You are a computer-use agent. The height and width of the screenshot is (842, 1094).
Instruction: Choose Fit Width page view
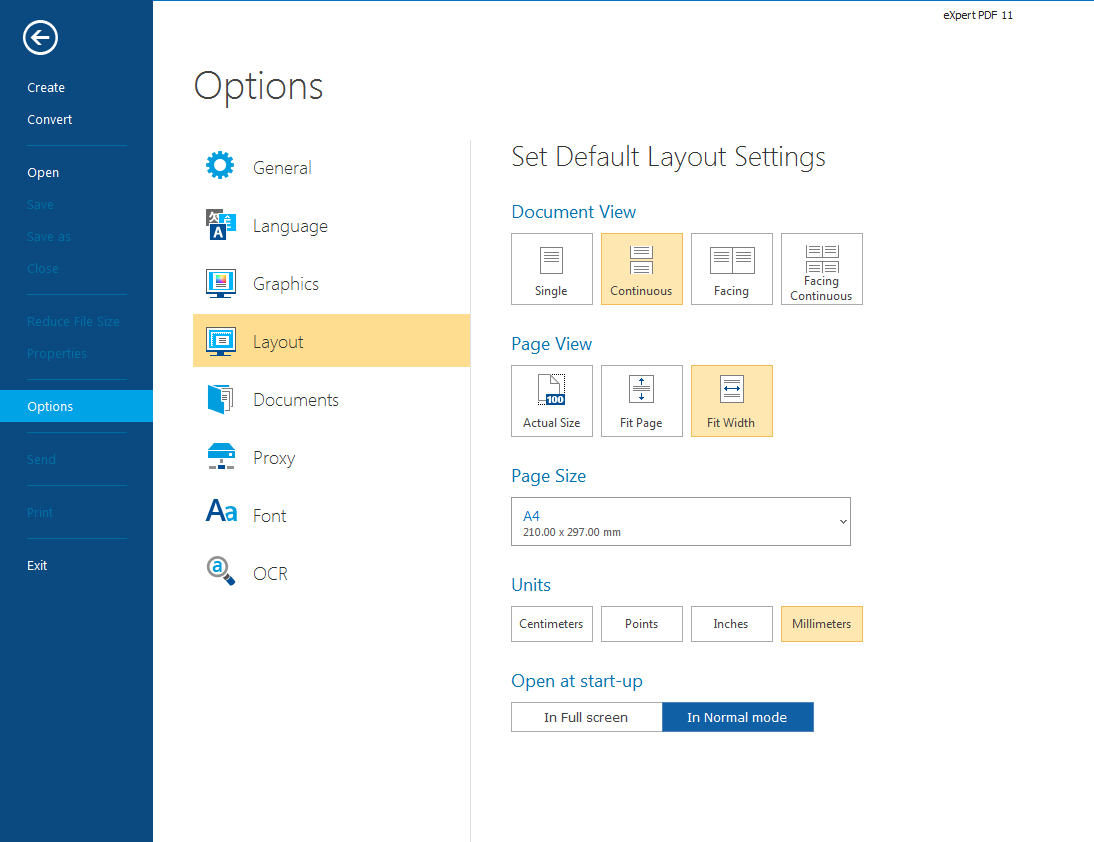732,401
